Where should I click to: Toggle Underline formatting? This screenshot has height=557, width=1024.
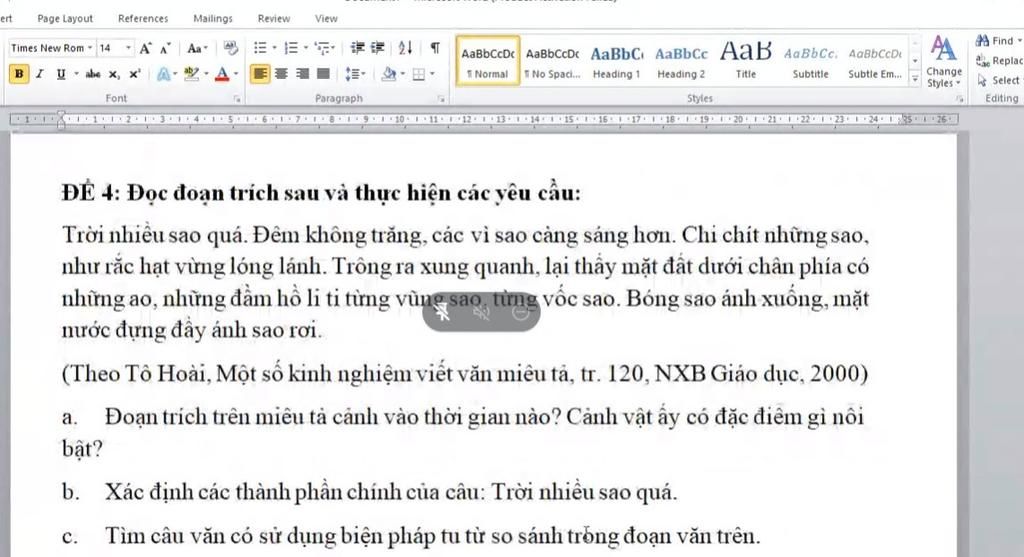[61, 74]
